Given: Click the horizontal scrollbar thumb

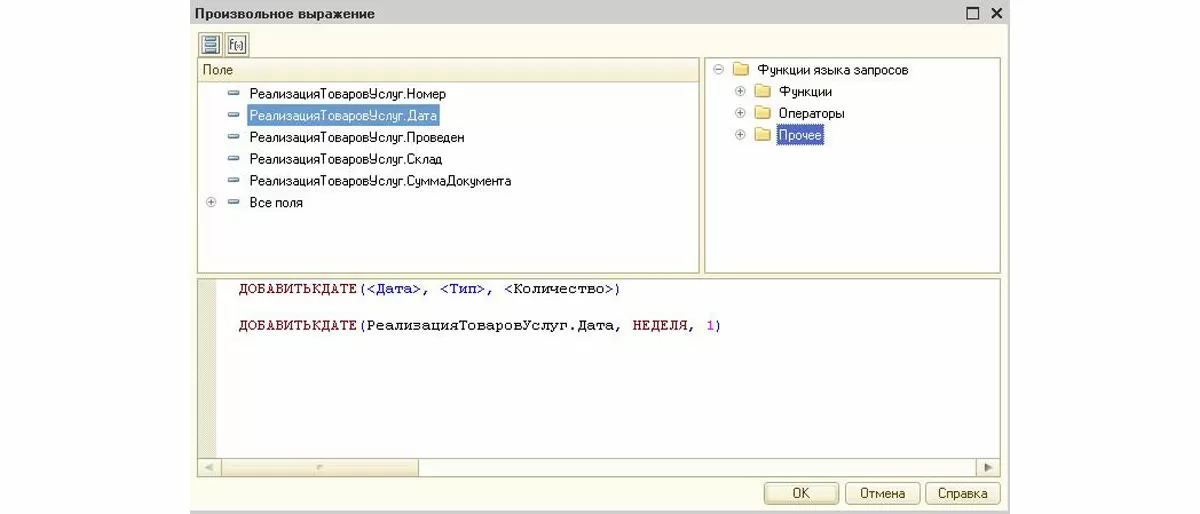Looking at the screenshot, I should (320, 467).
